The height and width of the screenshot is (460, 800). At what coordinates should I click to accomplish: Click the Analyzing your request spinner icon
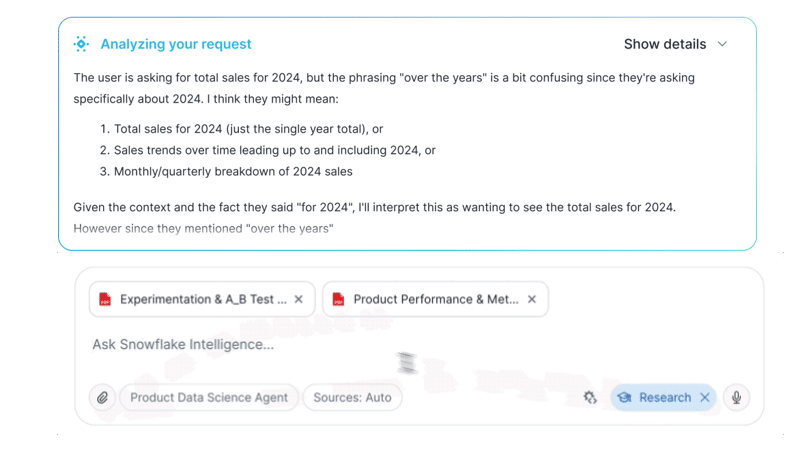(x=81, y=44)
